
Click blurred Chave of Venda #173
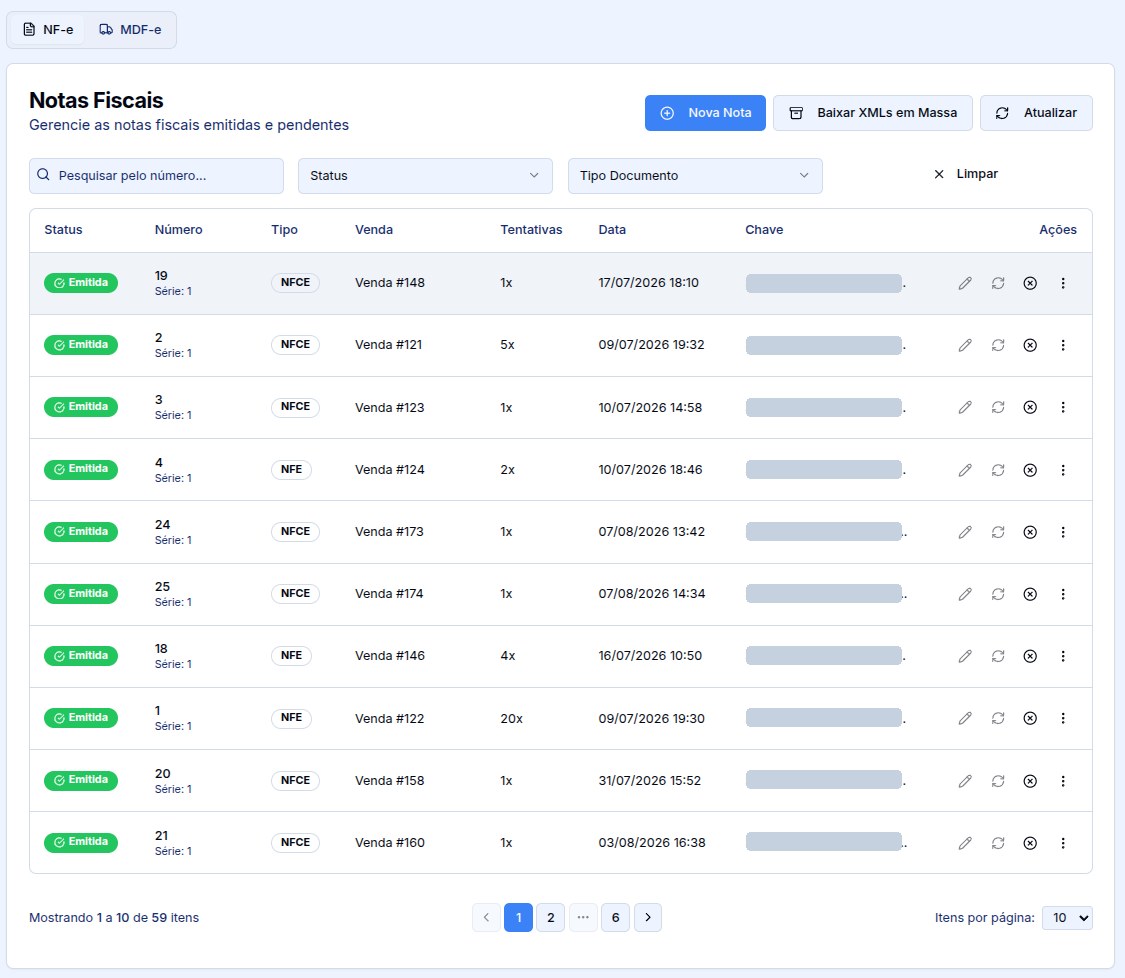click(826, 532)
